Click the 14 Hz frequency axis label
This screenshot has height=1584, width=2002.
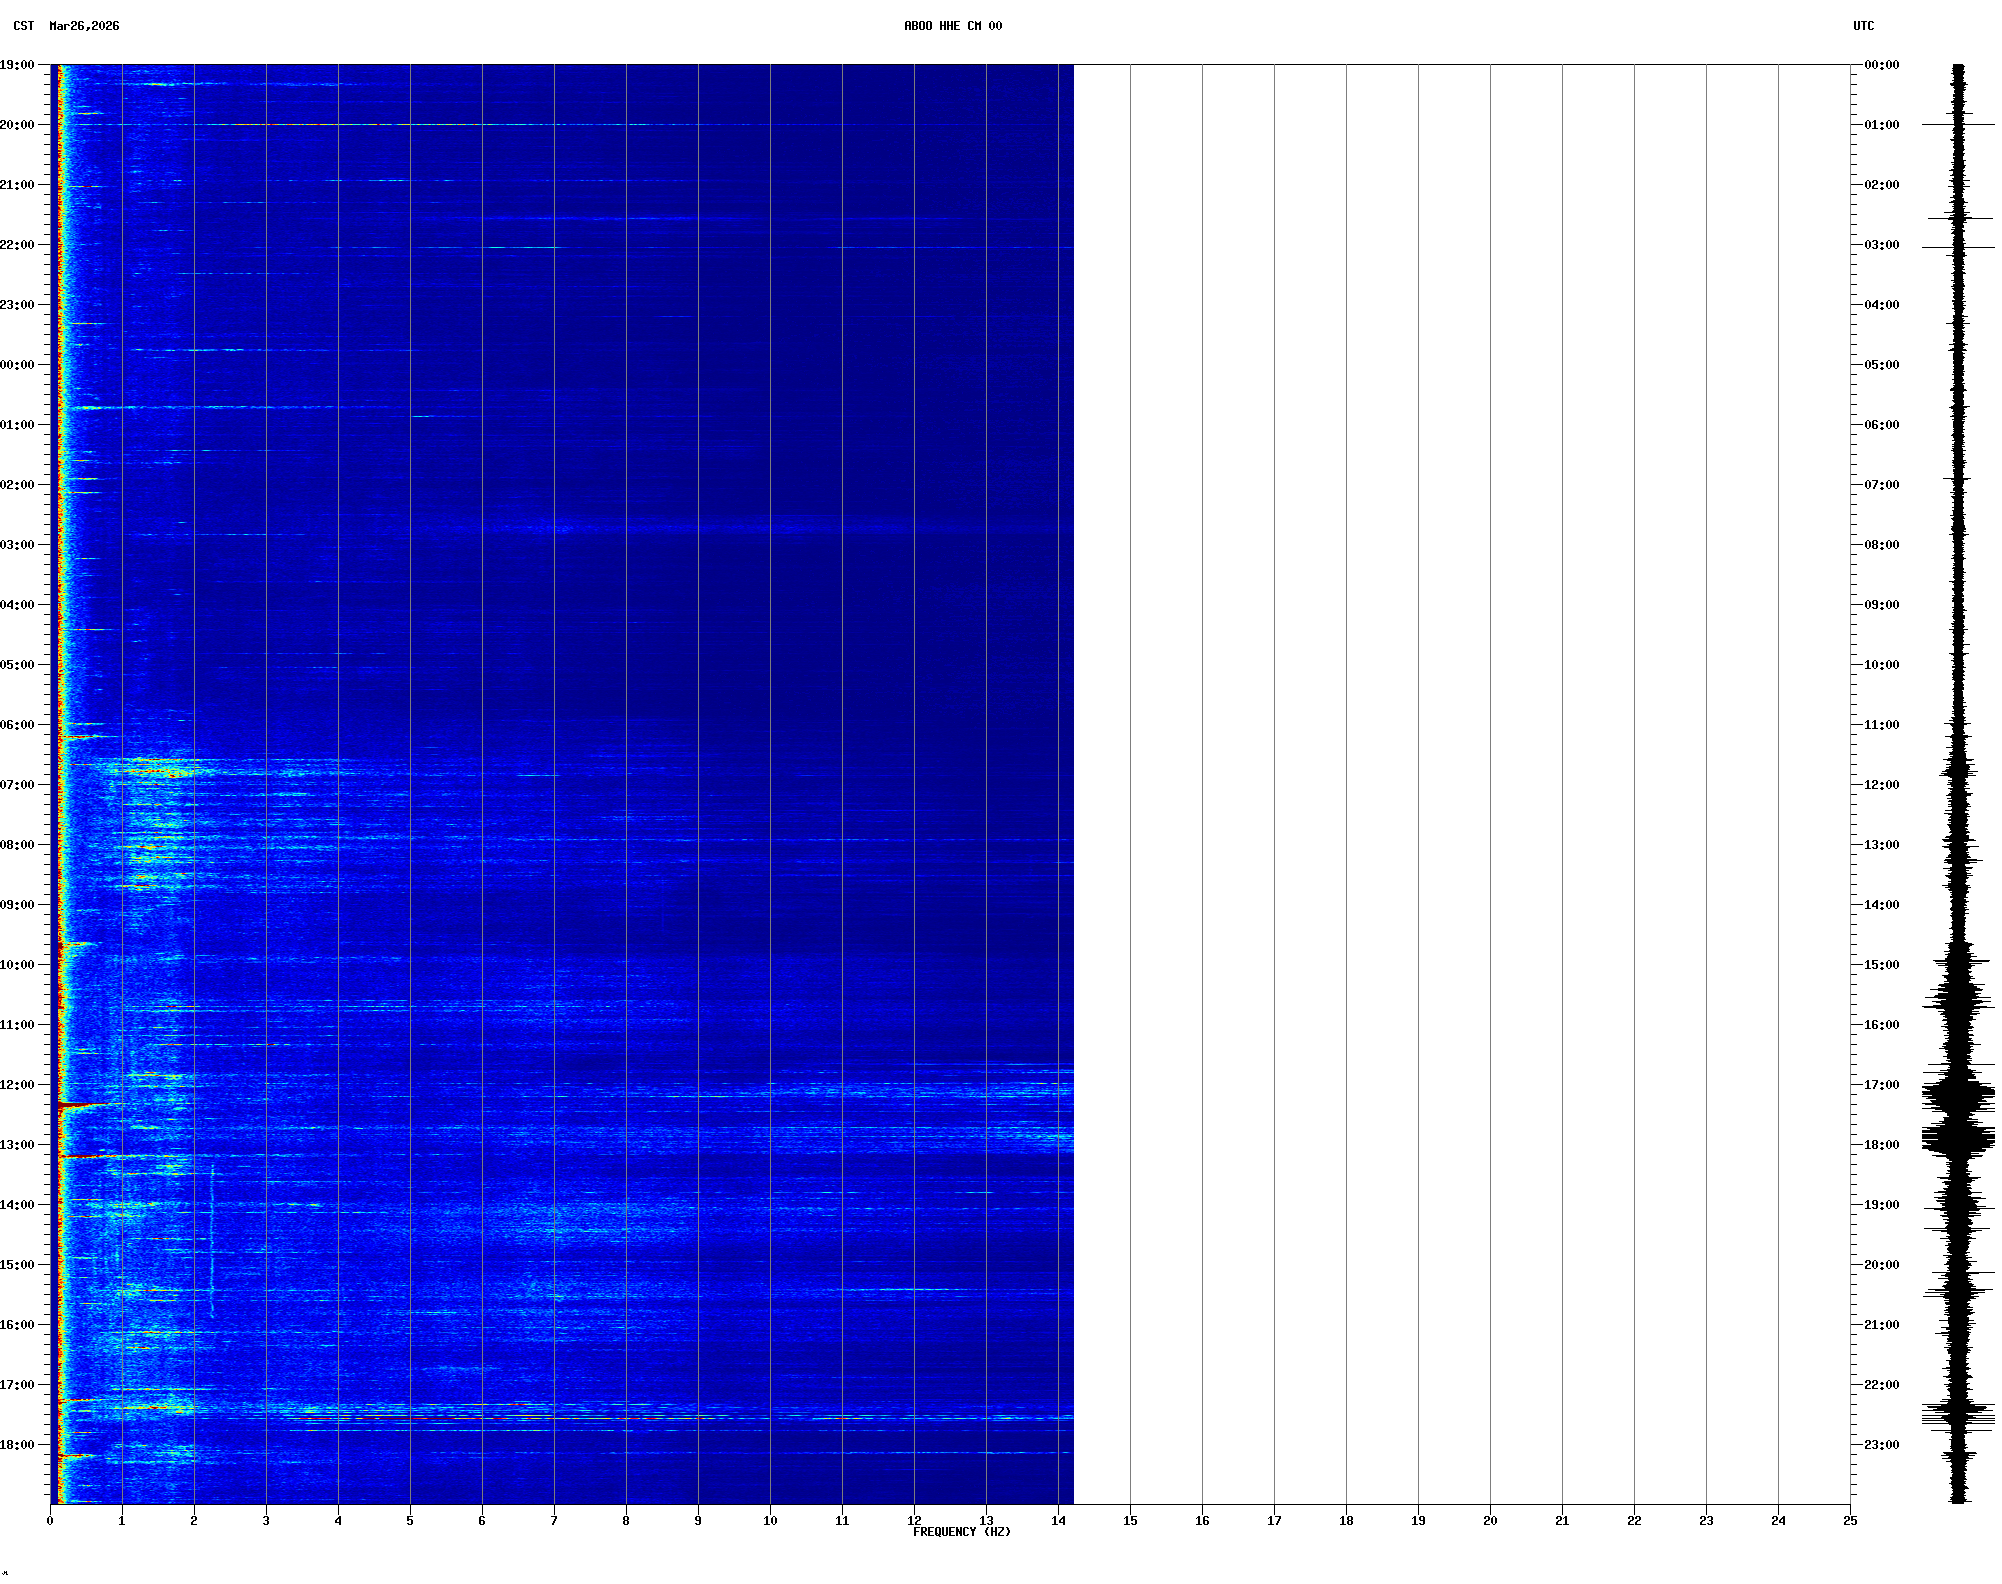point(1058,1521)
